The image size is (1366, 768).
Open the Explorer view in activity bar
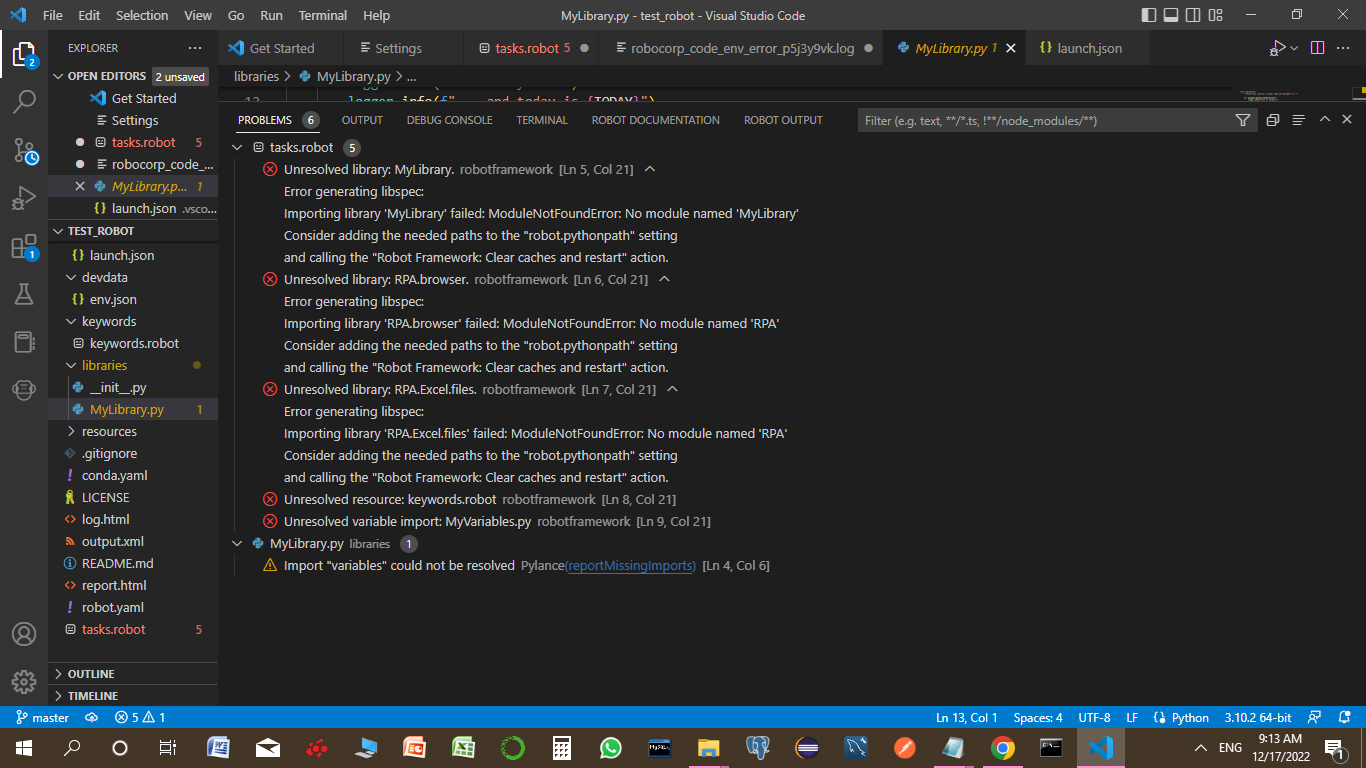pos(24,54)
